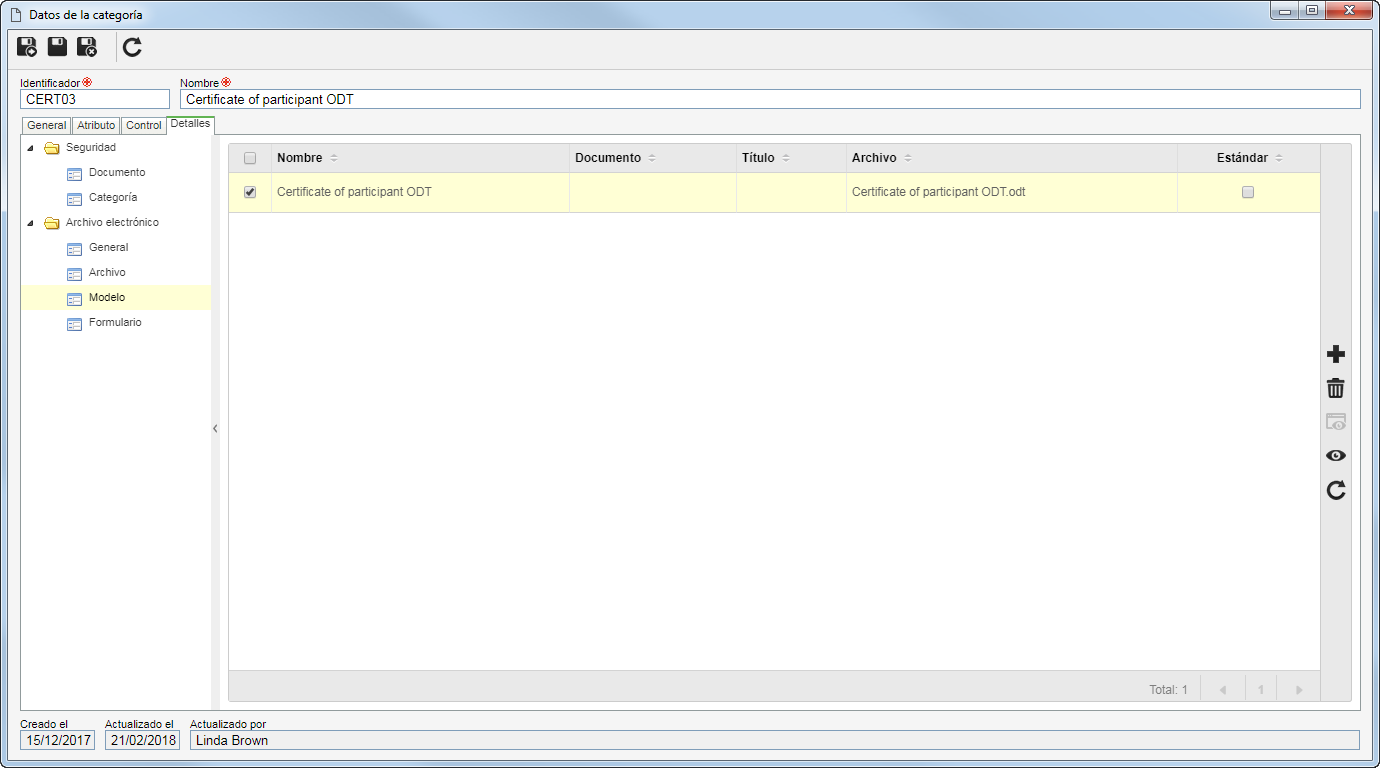Sort by Archivo column arrows
The width and height of the screenshot is (1380, 768).
tap(908, 158)
